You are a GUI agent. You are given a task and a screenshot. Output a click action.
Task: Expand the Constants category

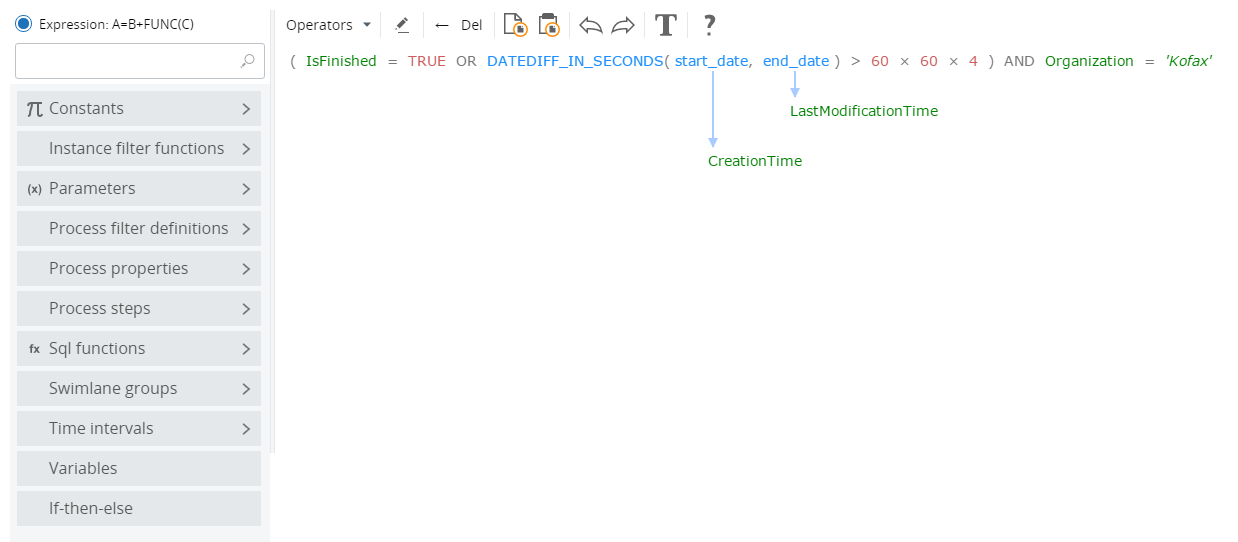pos(139,108)
